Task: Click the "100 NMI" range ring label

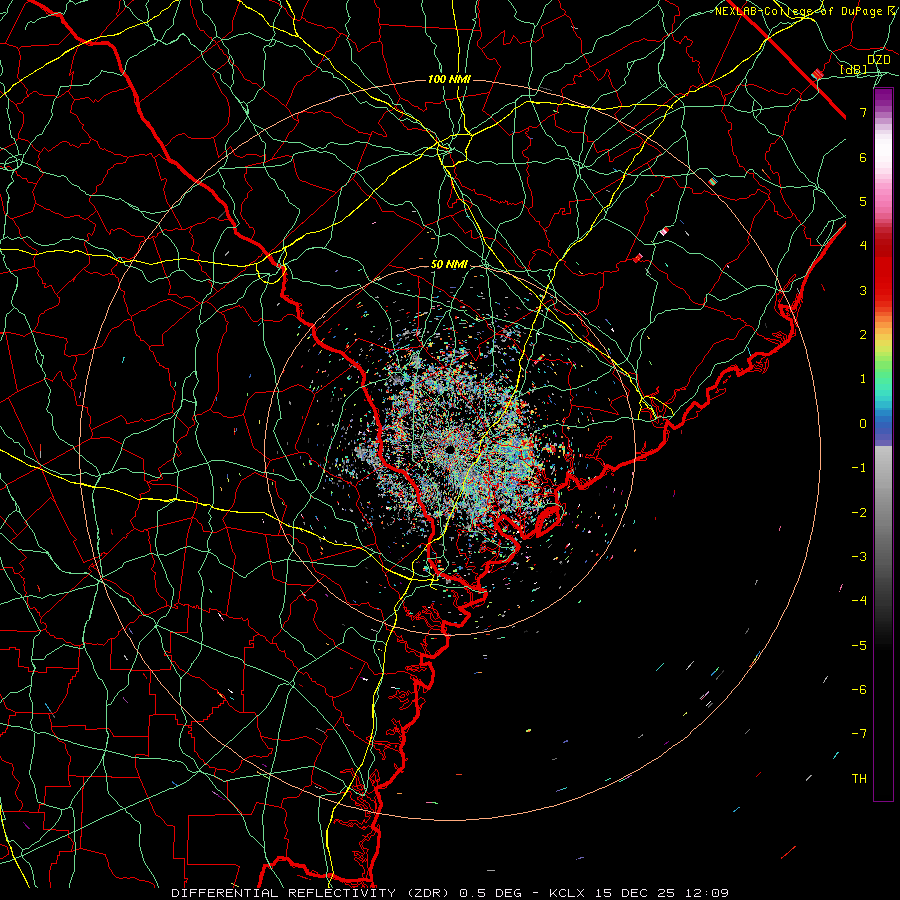Action: point(449,79)
